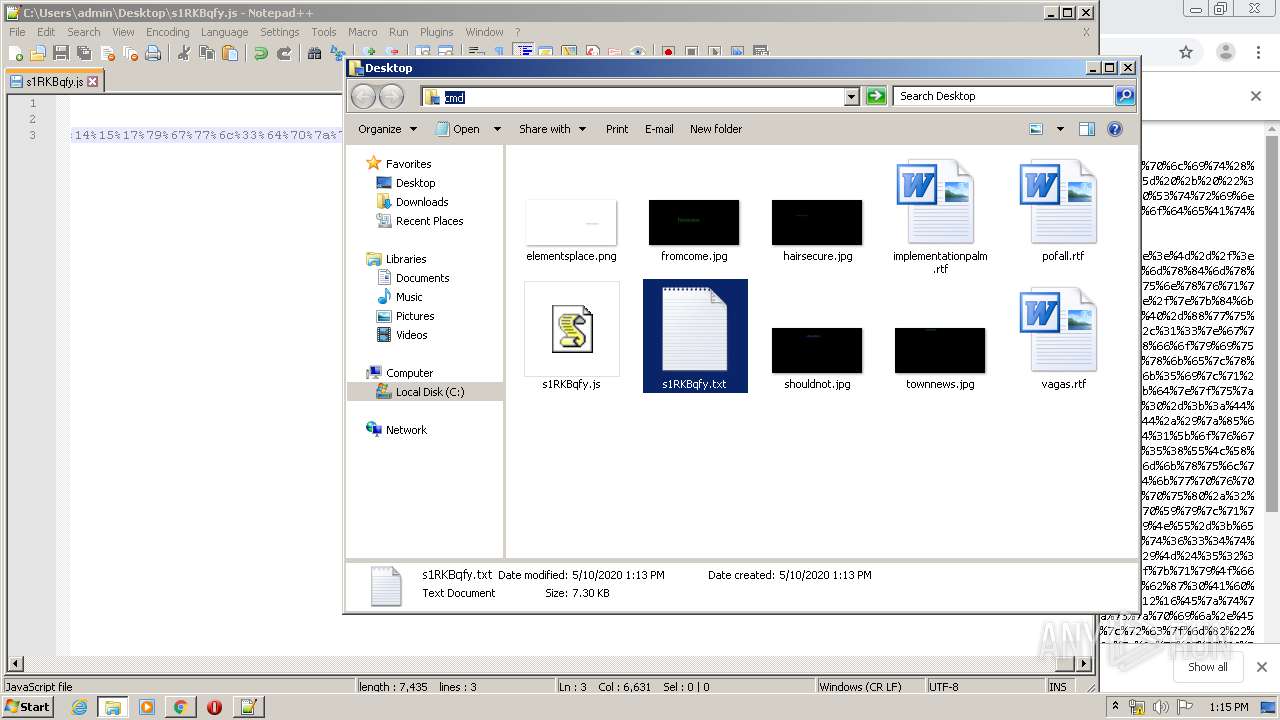Screen dimensions: 1280x720
Task: Toggle Show all characters pilcrow icon
Action: [x=499, y=53]
